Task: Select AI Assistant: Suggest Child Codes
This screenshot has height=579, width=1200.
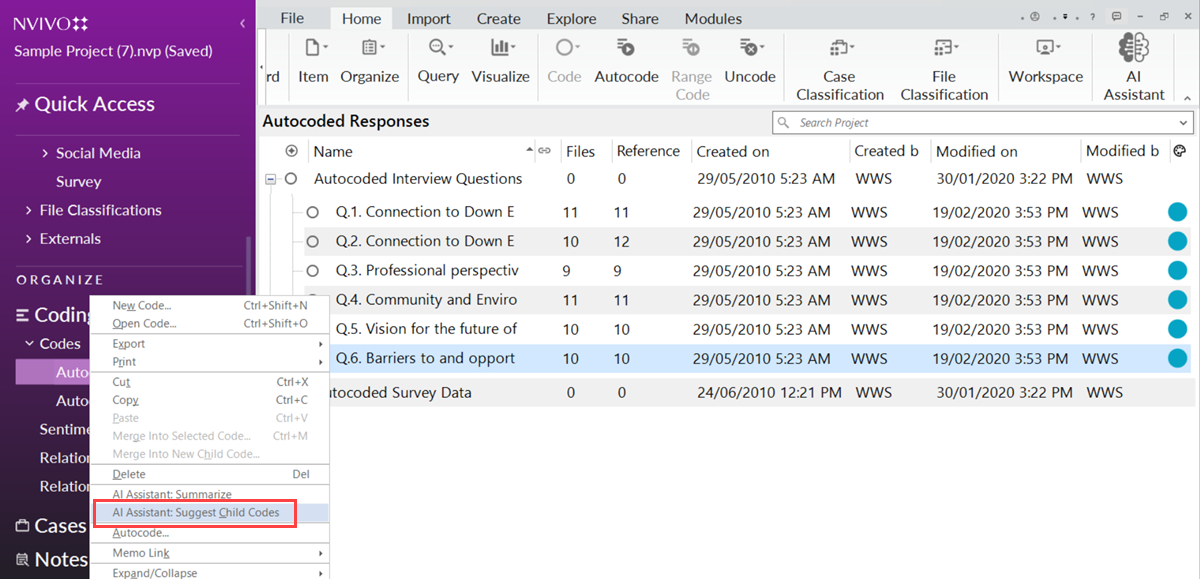Action: tap(209, 513)
